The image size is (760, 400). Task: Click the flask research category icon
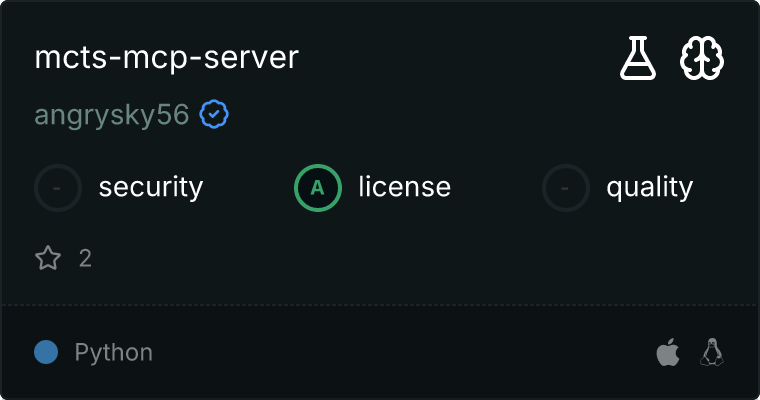pos(638,60)
